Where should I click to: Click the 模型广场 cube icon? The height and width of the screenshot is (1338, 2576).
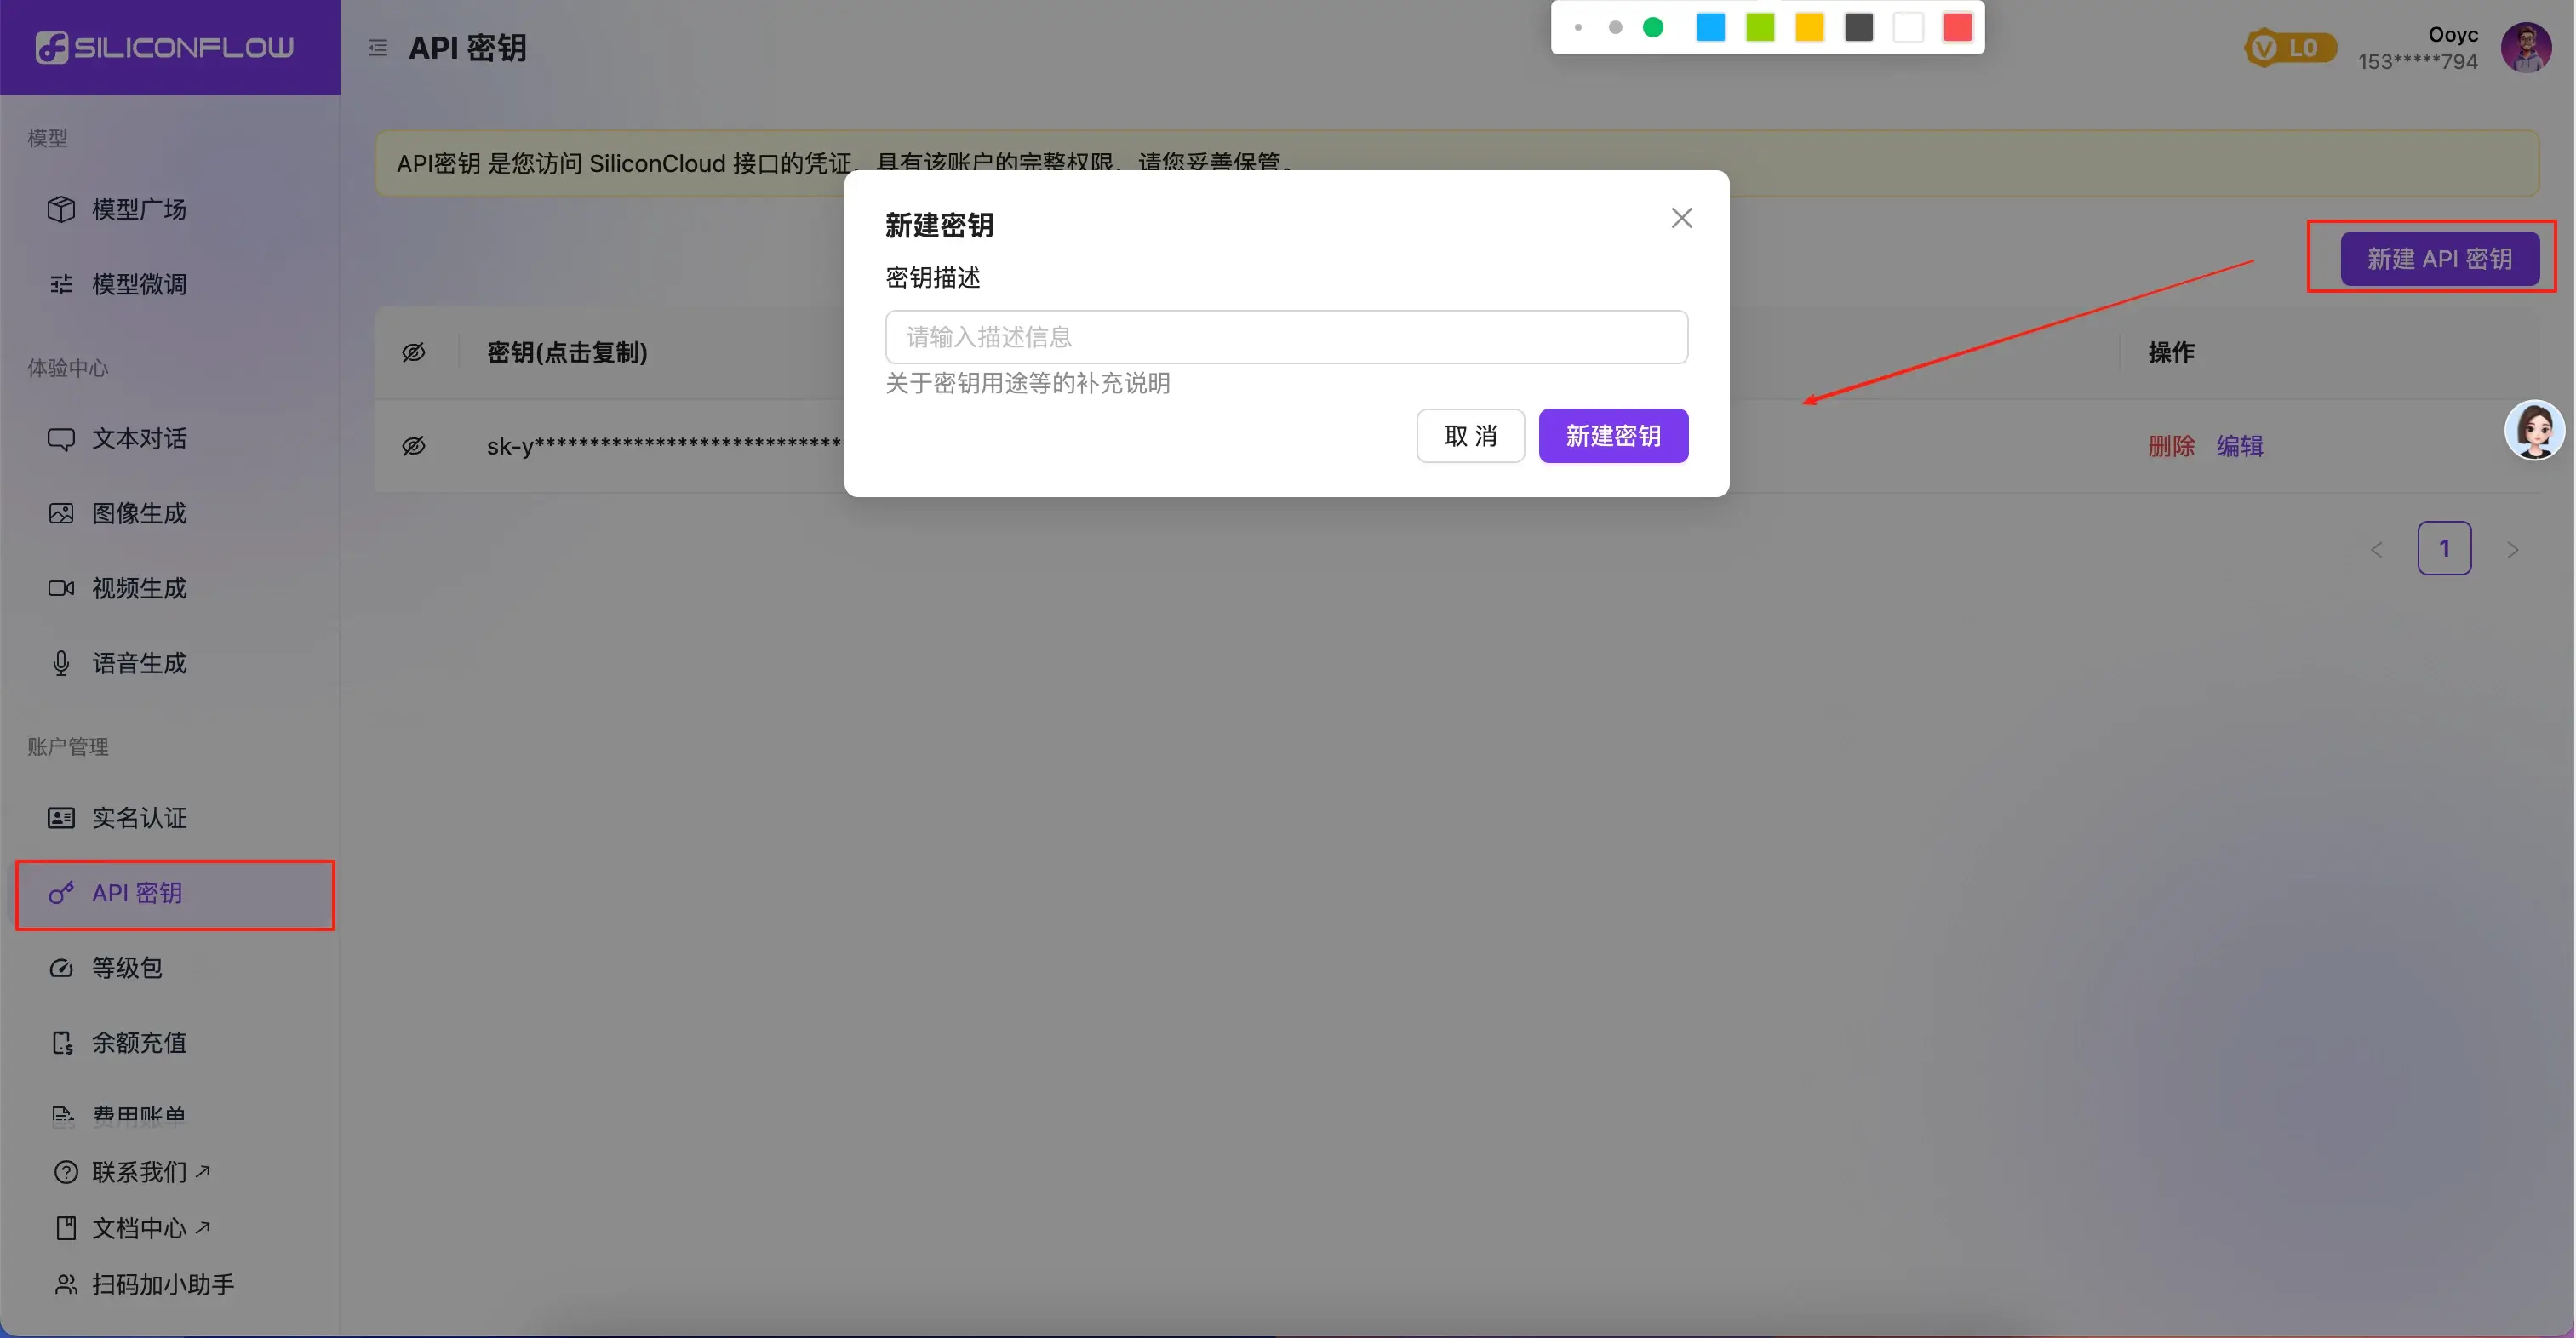click(61, 209)
